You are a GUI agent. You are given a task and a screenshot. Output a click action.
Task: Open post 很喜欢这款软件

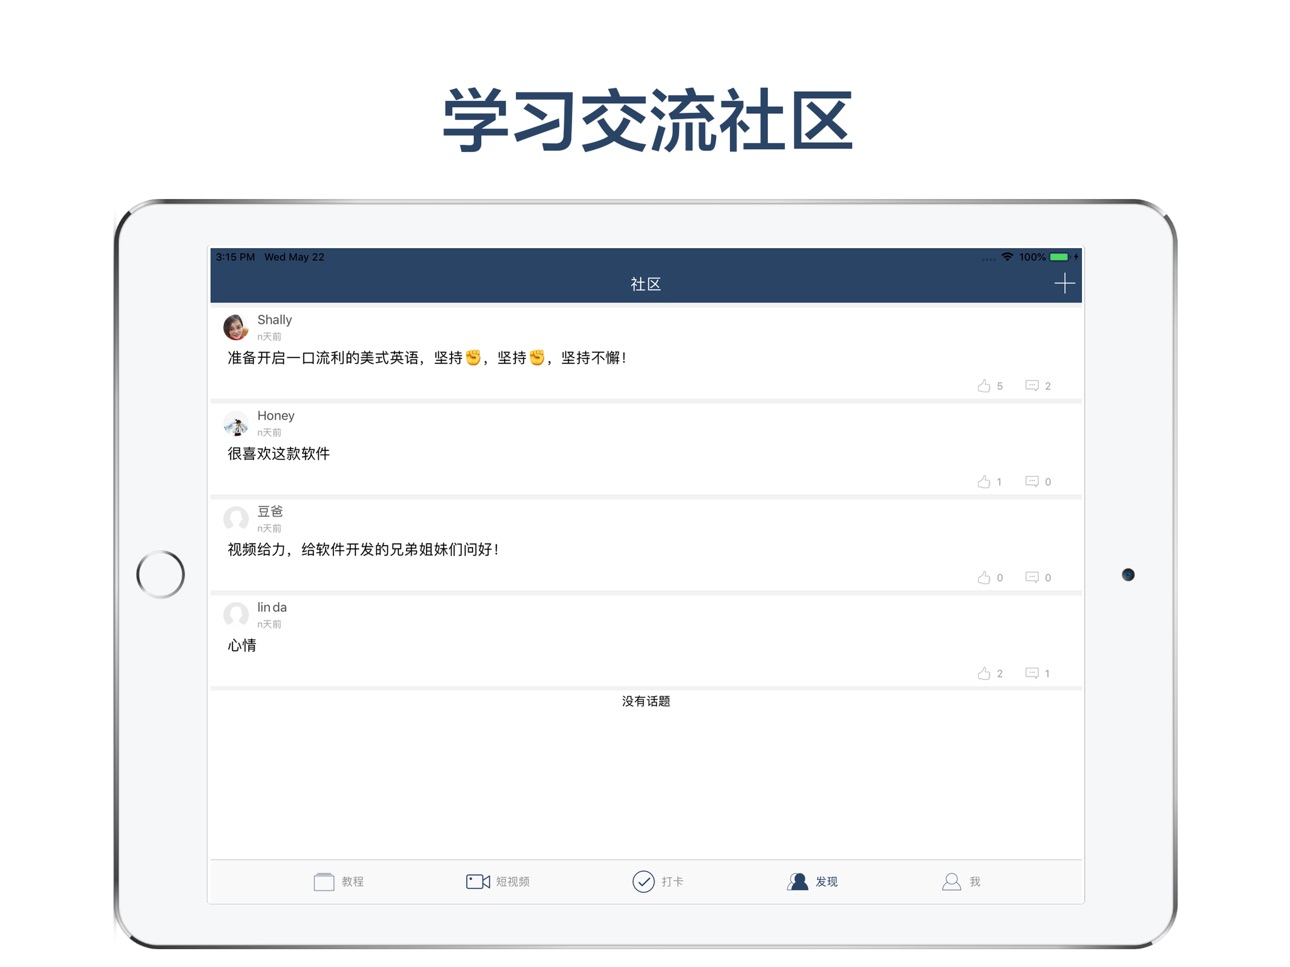[279, 454]
